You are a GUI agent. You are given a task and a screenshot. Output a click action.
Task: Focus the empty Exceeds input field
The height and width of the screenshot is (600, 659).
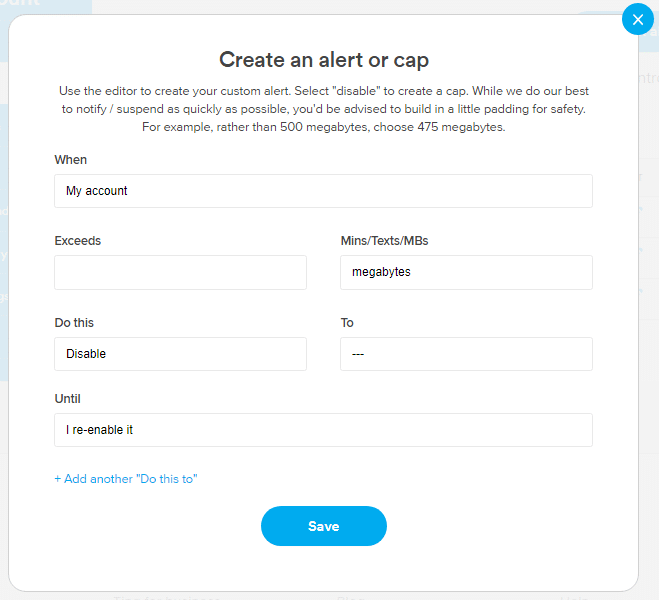[x=180, y=272]
